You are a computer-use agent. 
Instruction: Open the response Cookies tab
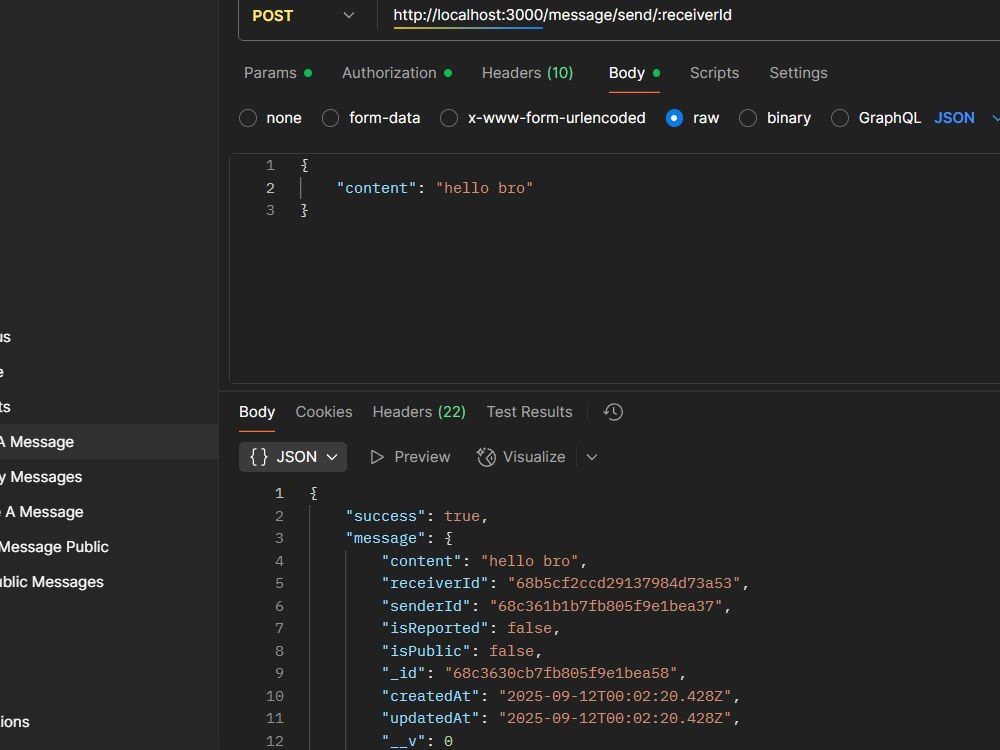coord(324,412)
